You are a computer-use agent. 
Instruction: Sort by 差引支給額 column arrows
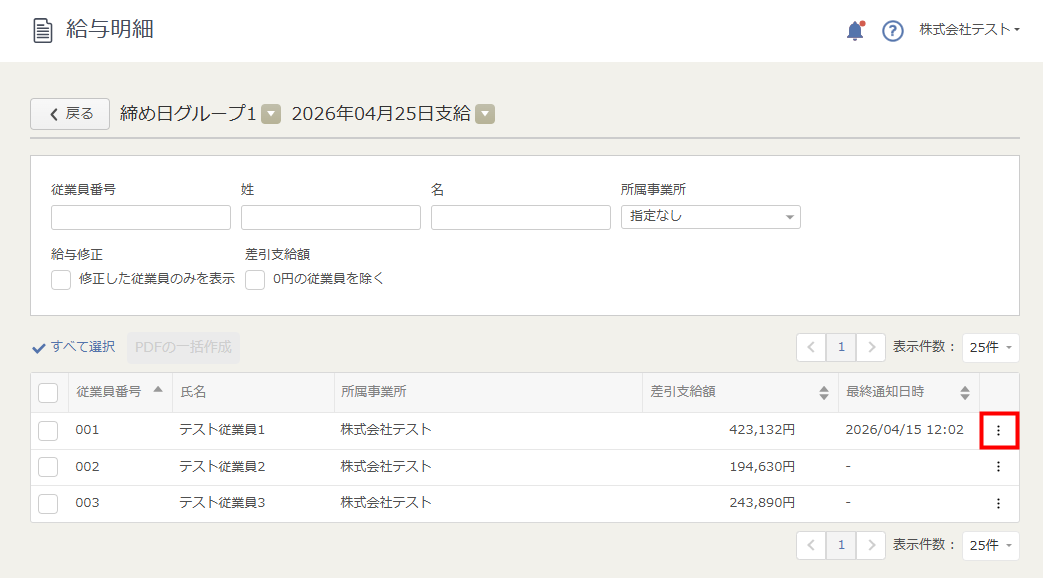(x=824, y=393)
